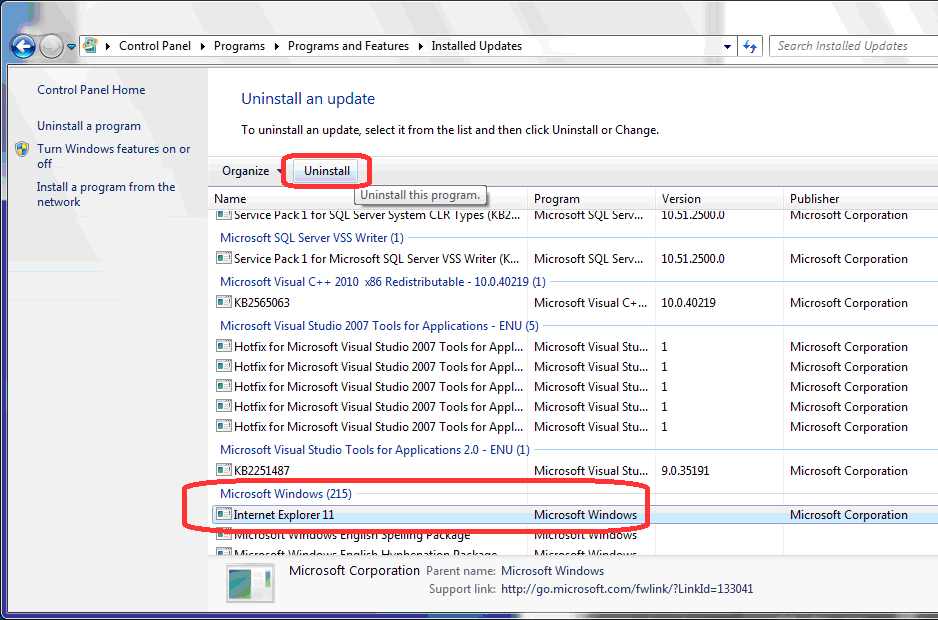The height and width of the screenshot is (620, 938).
Task: Open the recent pages arrow beside Forward
Action: (x=71, y=46)
